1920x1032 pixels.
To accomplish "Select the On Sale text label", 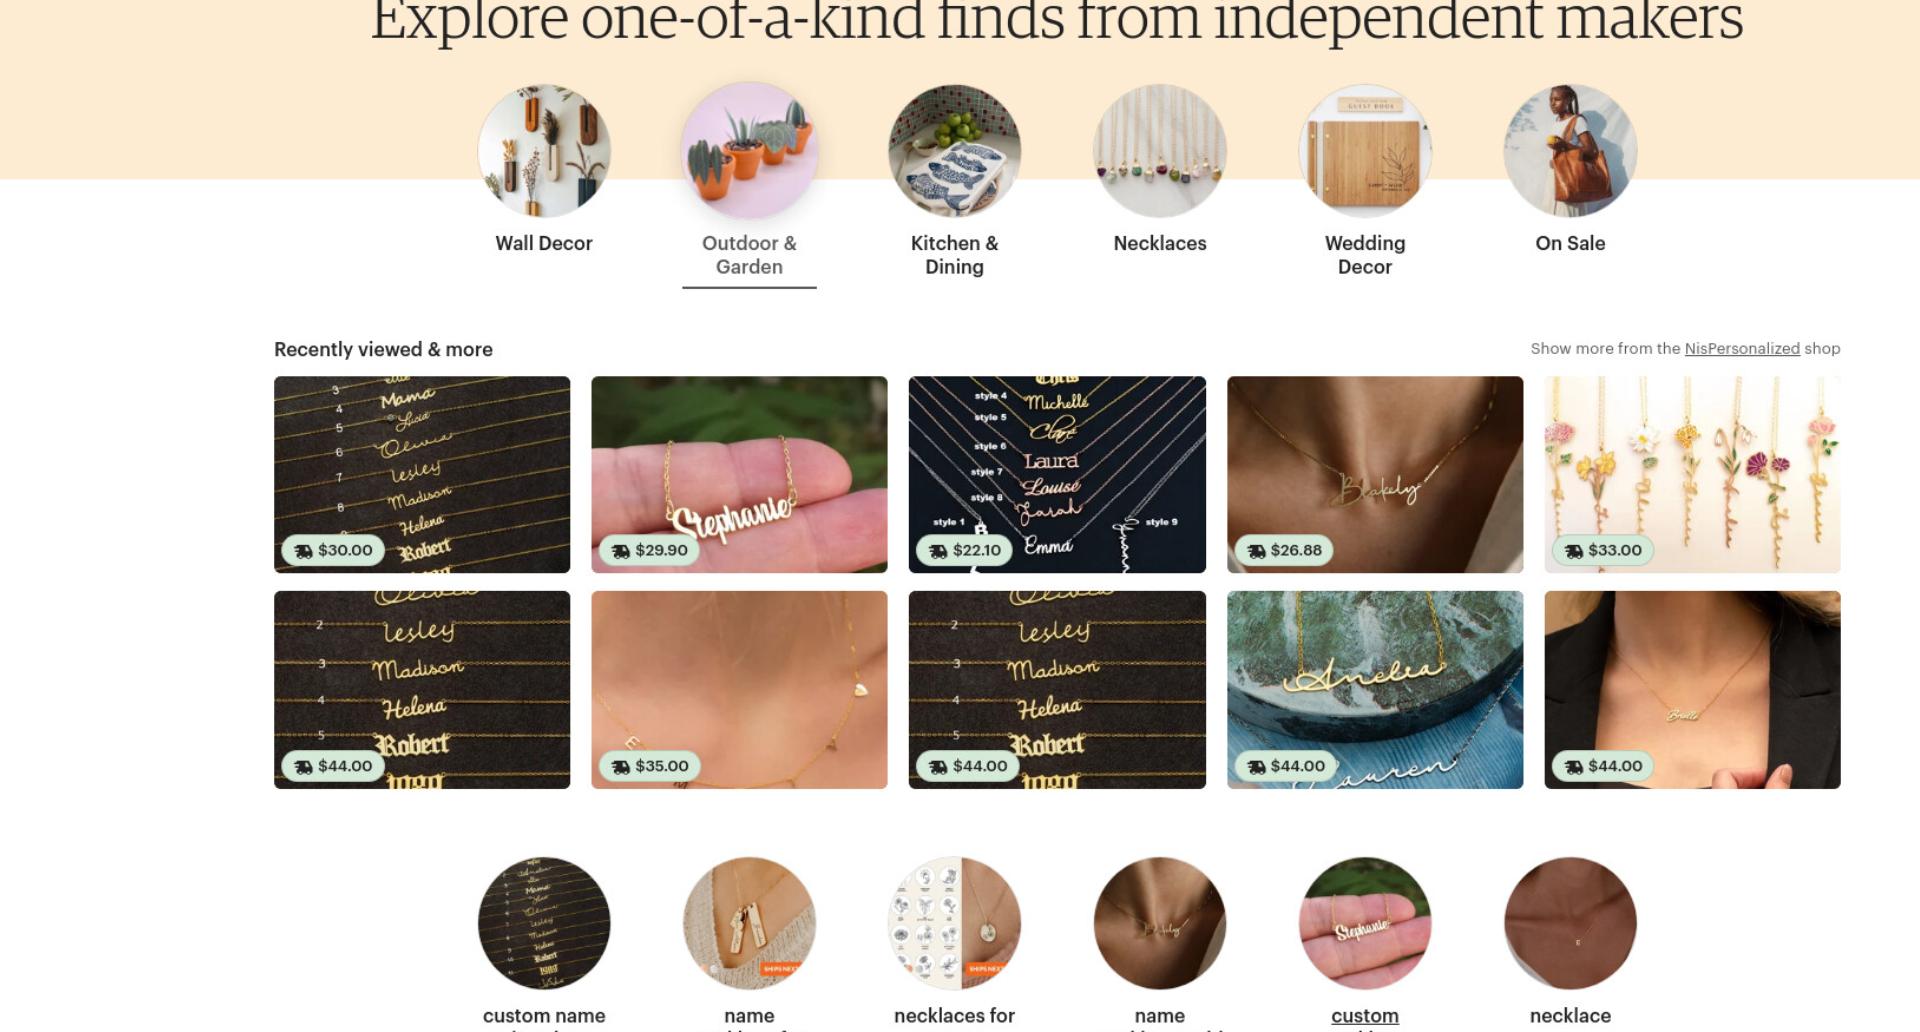I will [1570, 243].
